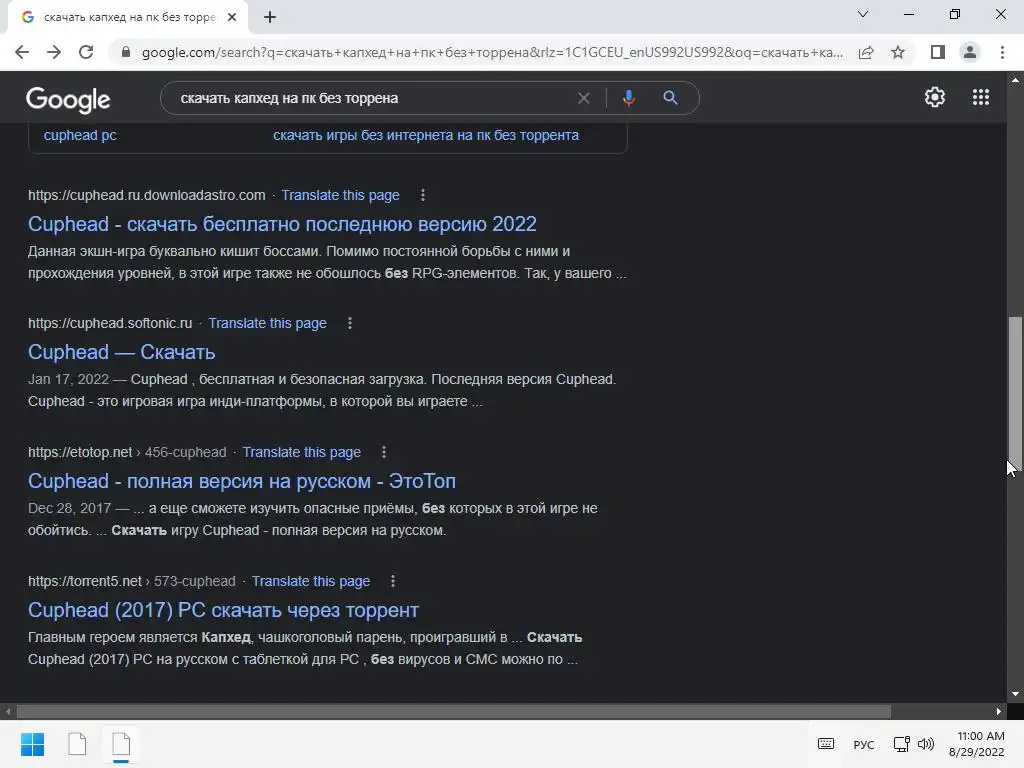Translate the etotop.net result page
Screen dimensions: 1024x768
point(301,452)
